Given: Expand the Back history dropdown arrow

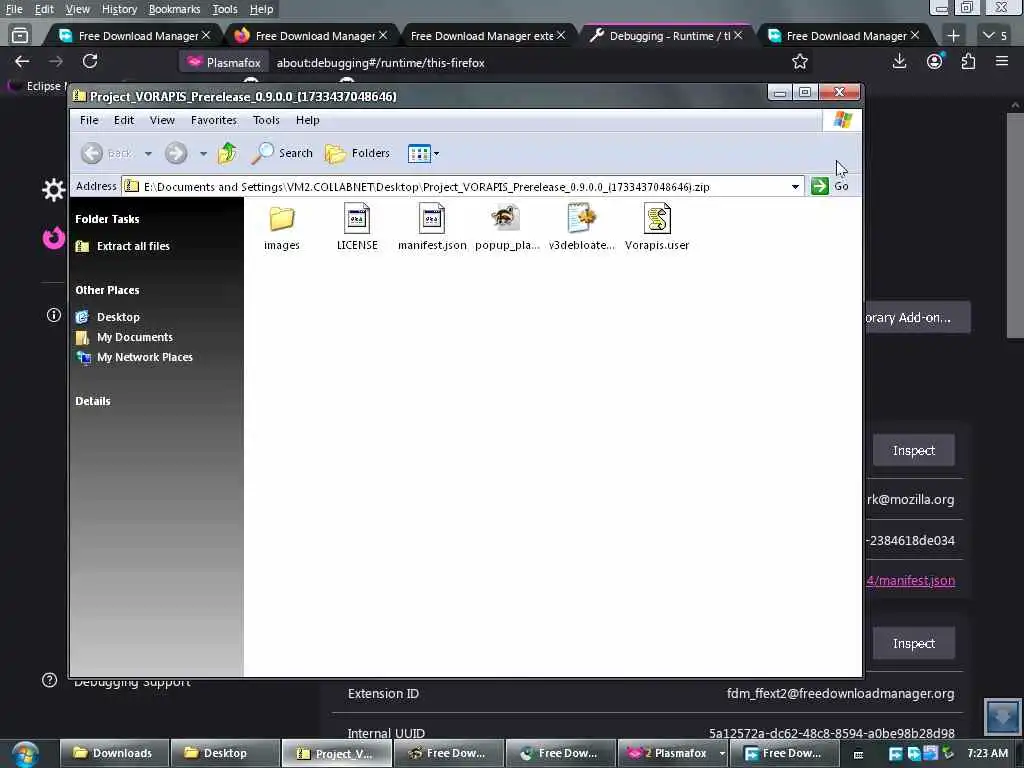Looking at the screenshot, I should (x=148, y=154).
